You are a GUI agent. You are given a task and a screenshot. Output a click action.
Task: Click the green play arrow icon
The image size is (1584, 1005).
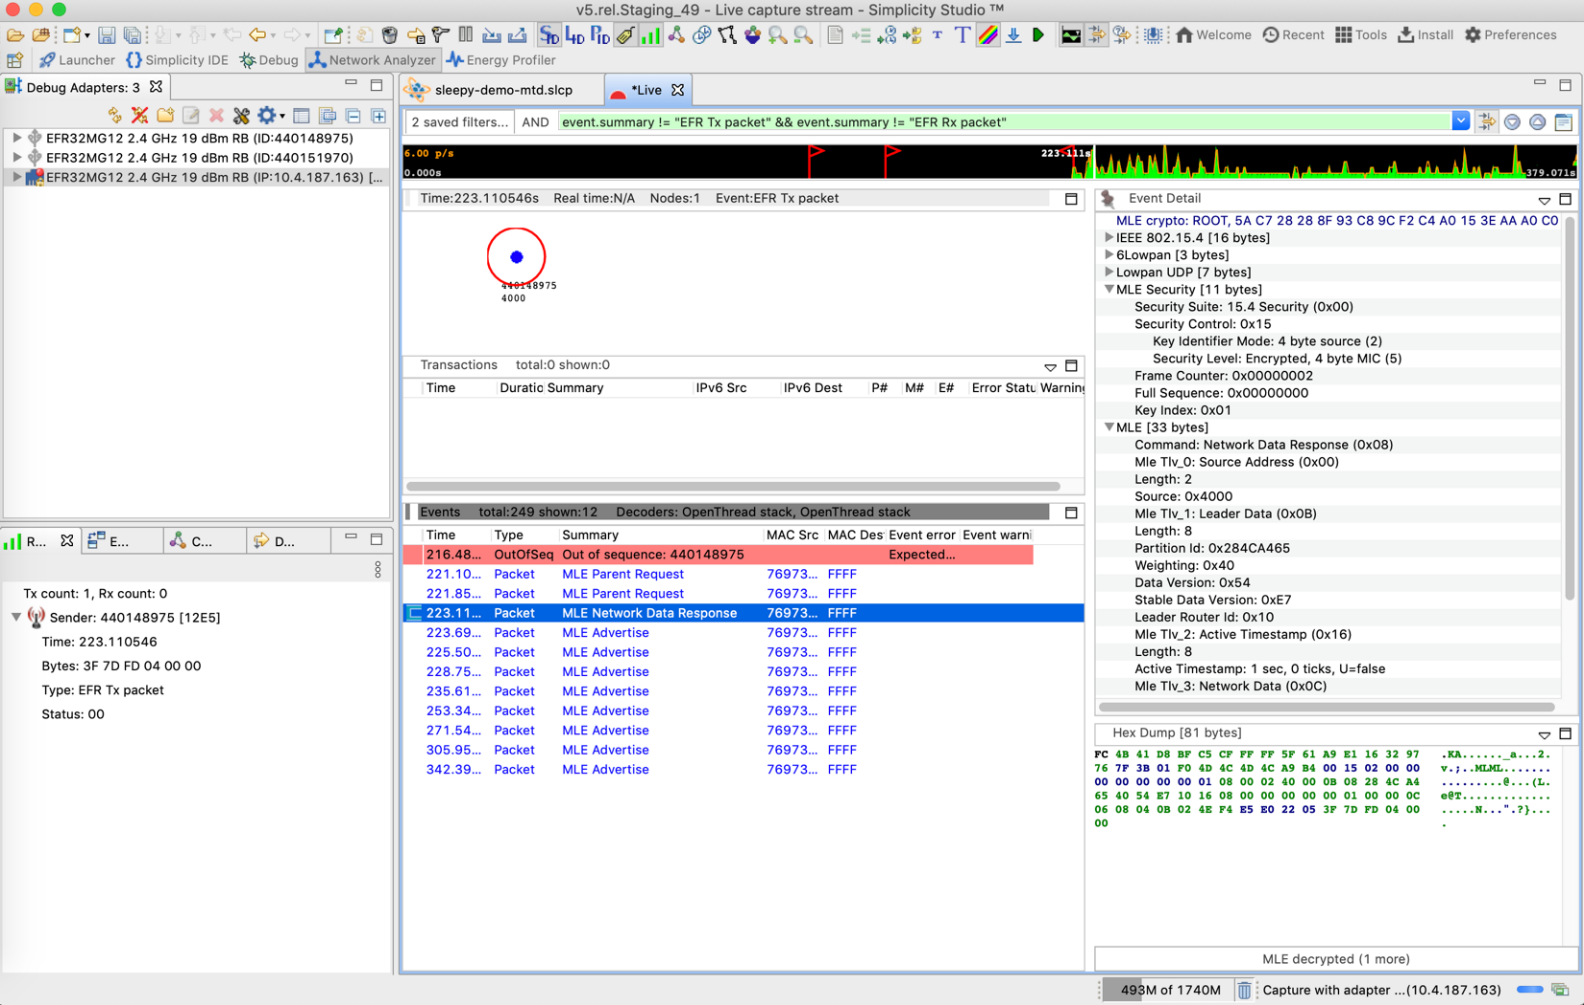1038,35
